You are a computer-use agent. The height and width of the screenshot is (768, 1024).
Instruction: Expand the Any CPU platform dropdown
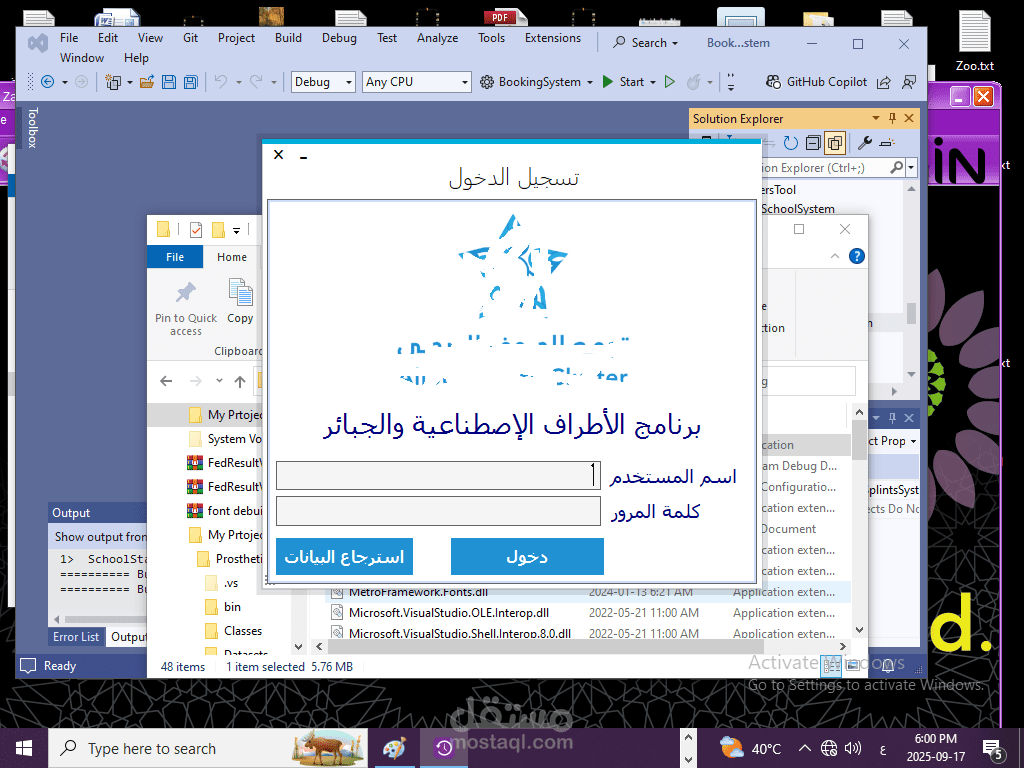pyautogui.click(x=416, y=81)
